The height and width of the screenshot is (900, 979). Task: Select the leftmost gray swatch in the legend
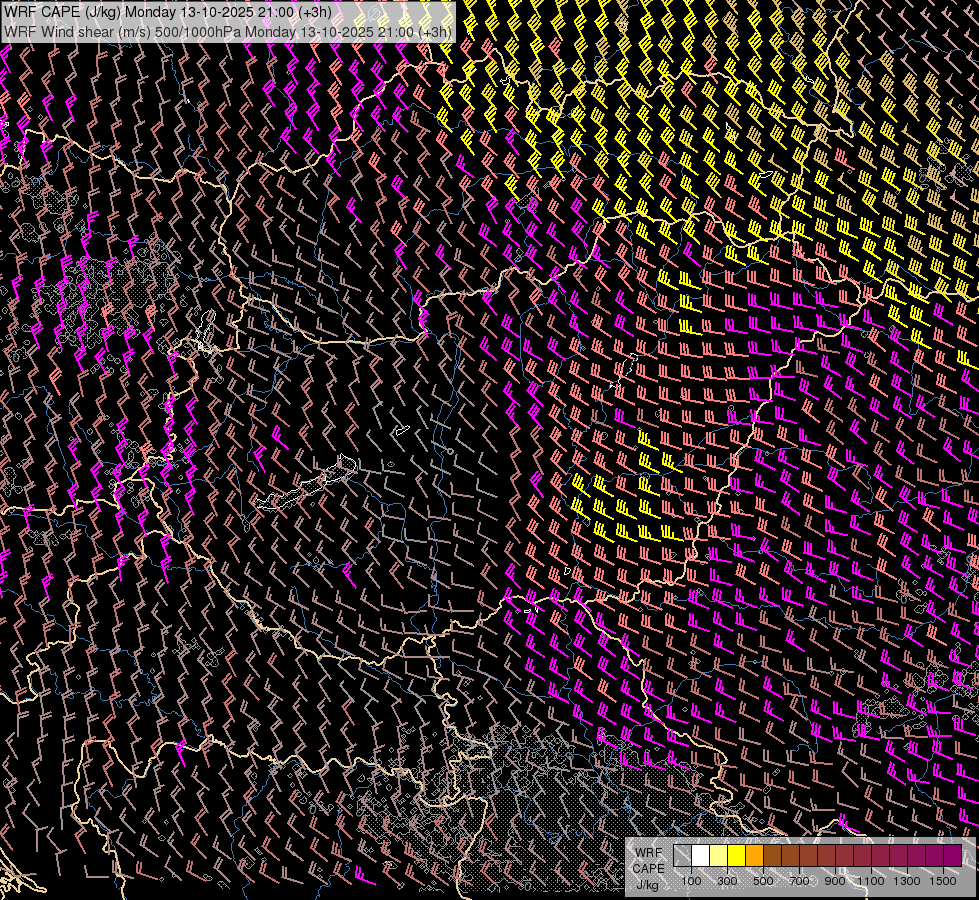(x=682, y=856)
